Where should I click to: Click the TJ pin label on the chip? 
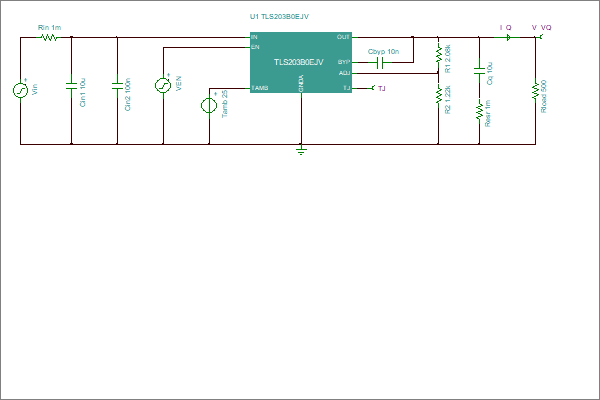tap(346, 88)
